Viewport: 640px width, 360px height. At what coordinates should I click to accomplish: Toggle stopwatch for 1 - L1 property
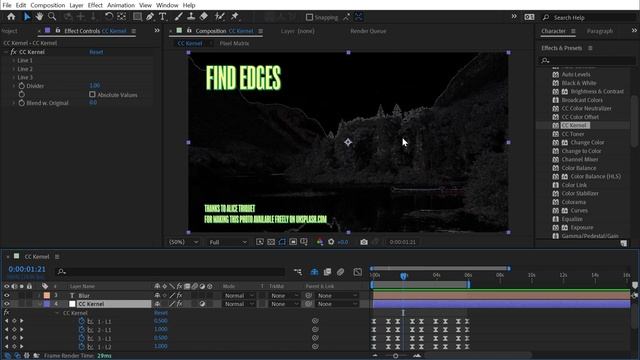82,321
